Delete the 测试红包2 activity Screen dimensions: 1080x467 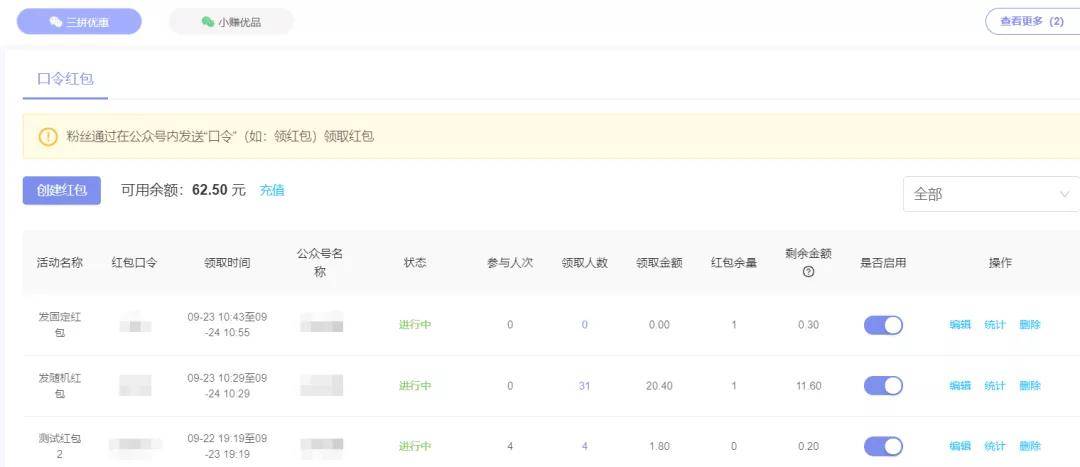click(x=1030, y=446)
